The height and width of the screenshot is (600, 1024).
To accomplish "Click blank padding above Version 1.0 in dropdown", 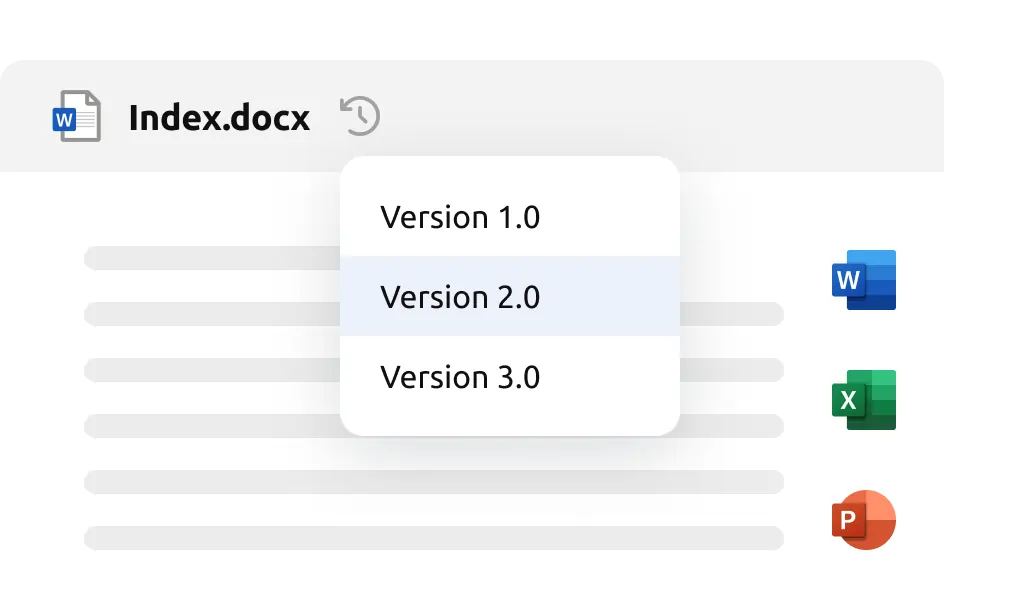I will pyautogui.click(x=510, y=170).
